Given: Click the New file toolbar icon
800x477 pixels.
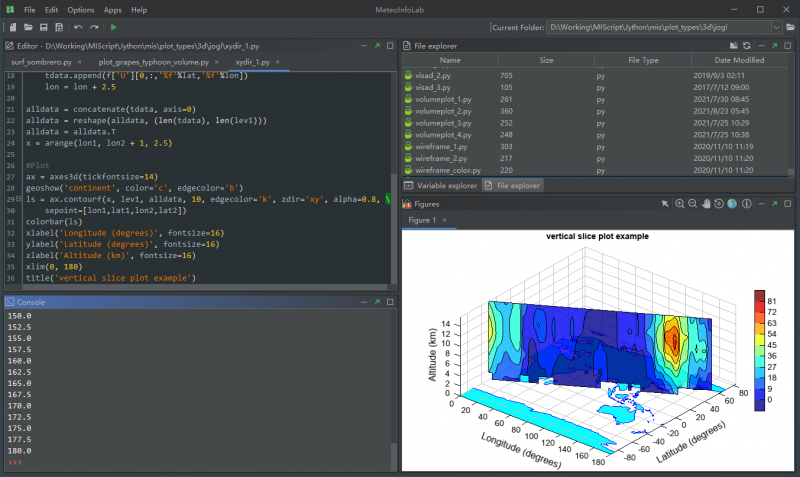Looking at the screenshot, I should pos(11,27).
